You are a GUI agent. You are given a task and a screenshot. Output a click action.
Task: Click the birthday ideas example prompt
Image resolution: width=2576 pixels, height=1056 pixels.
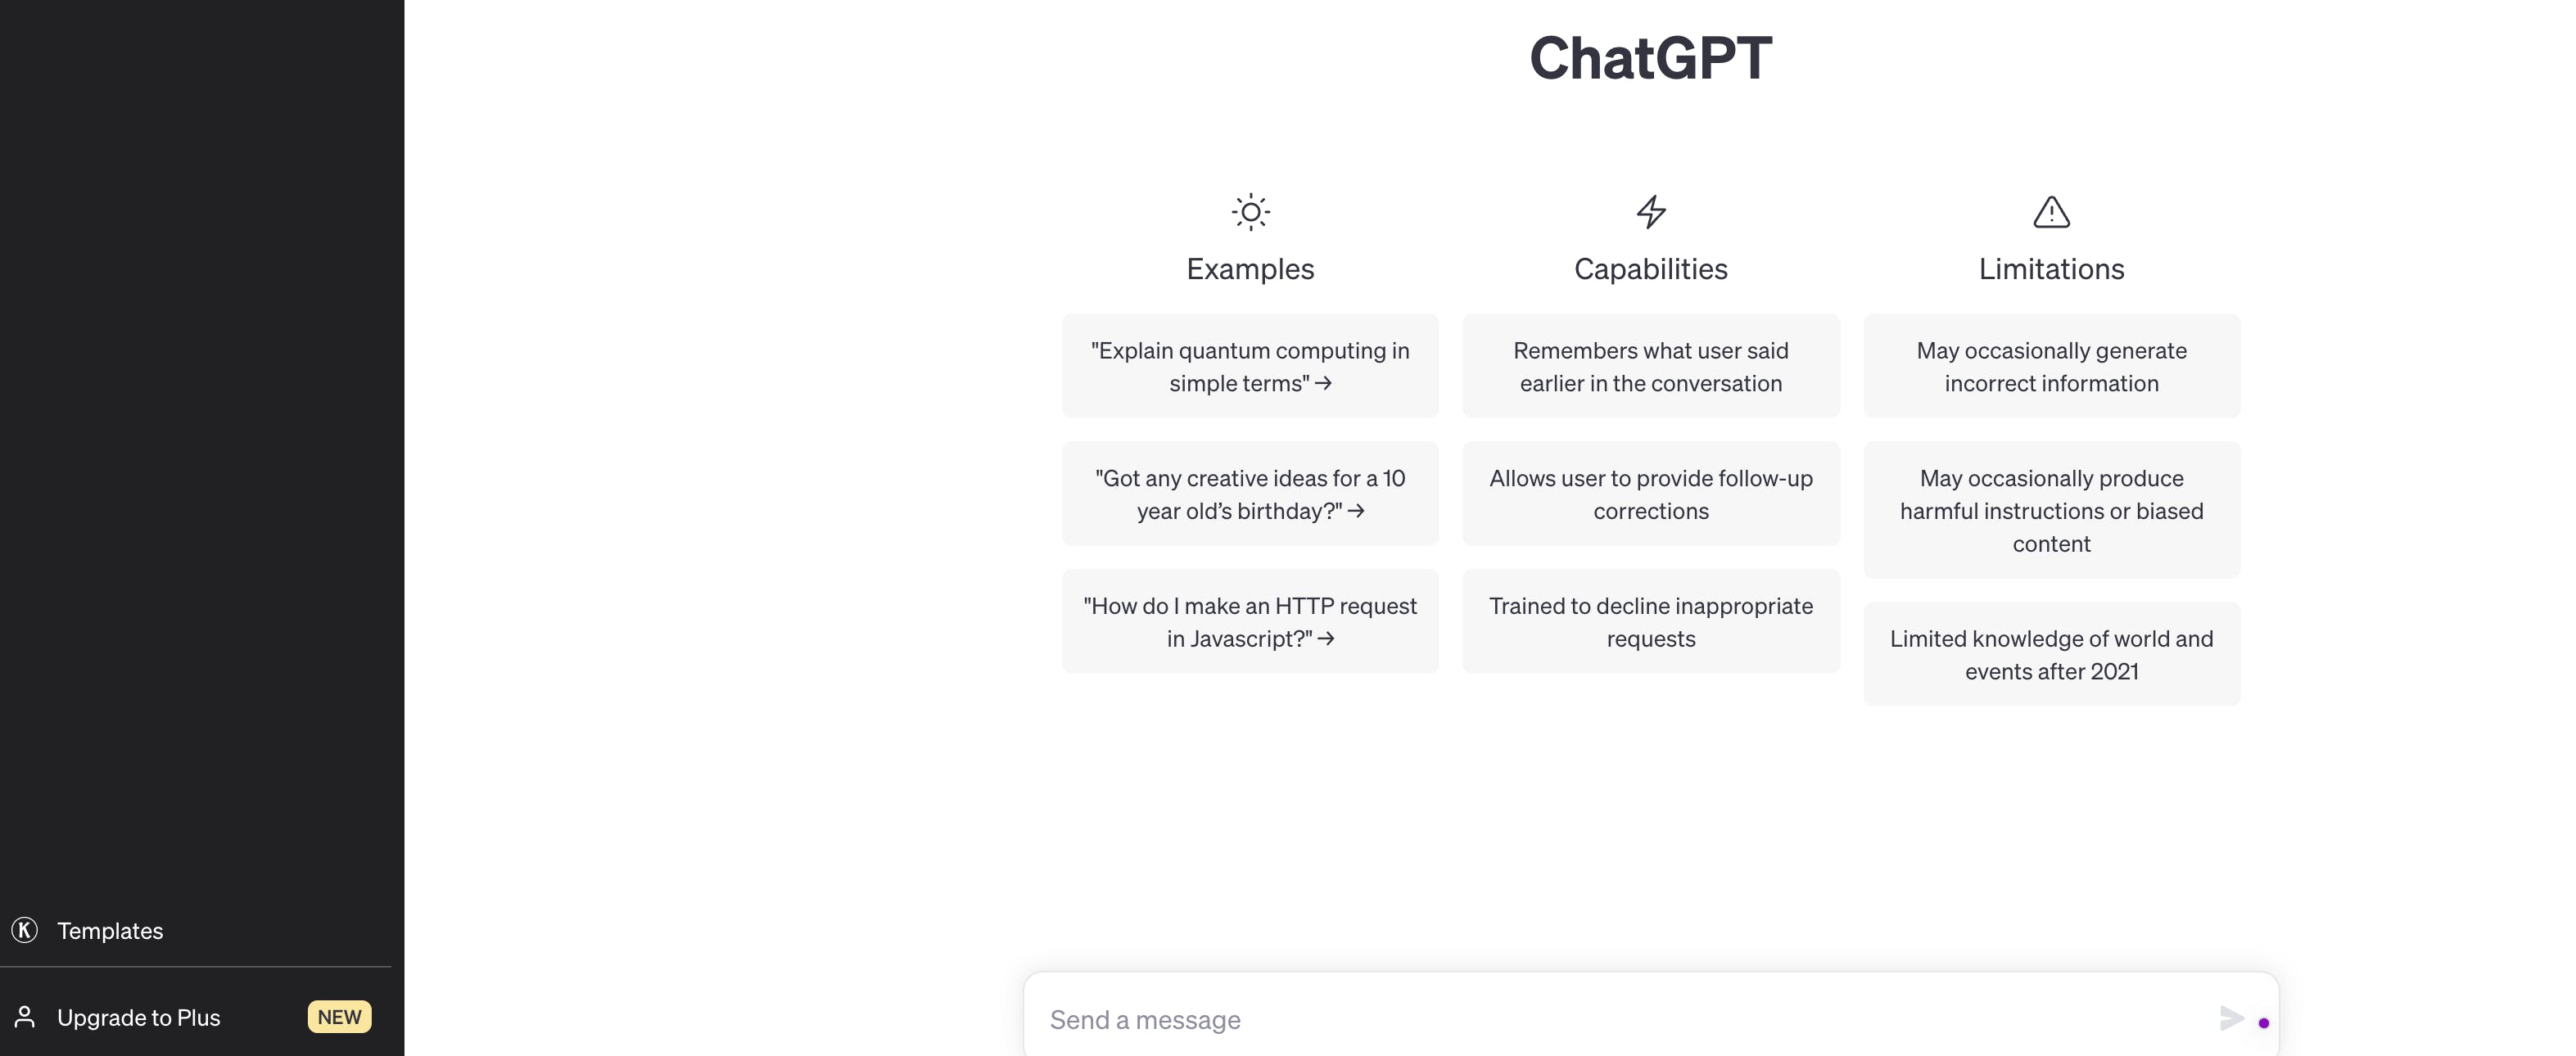coord(1250,493)
